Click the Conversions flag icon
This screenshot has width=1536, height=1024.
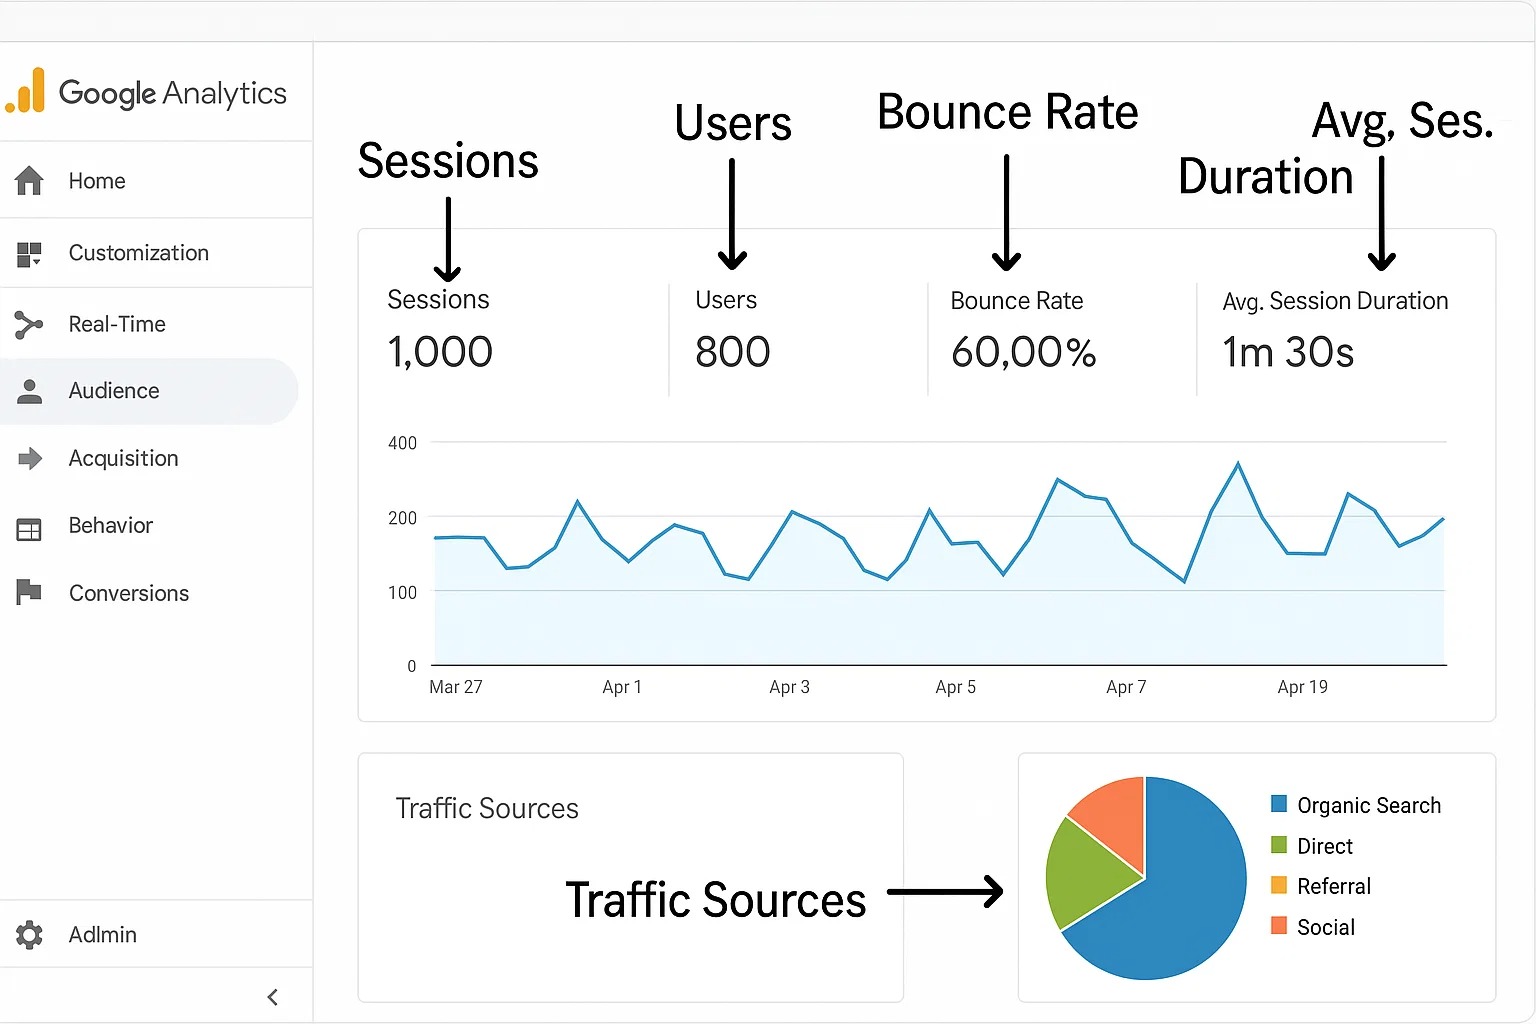29,592
